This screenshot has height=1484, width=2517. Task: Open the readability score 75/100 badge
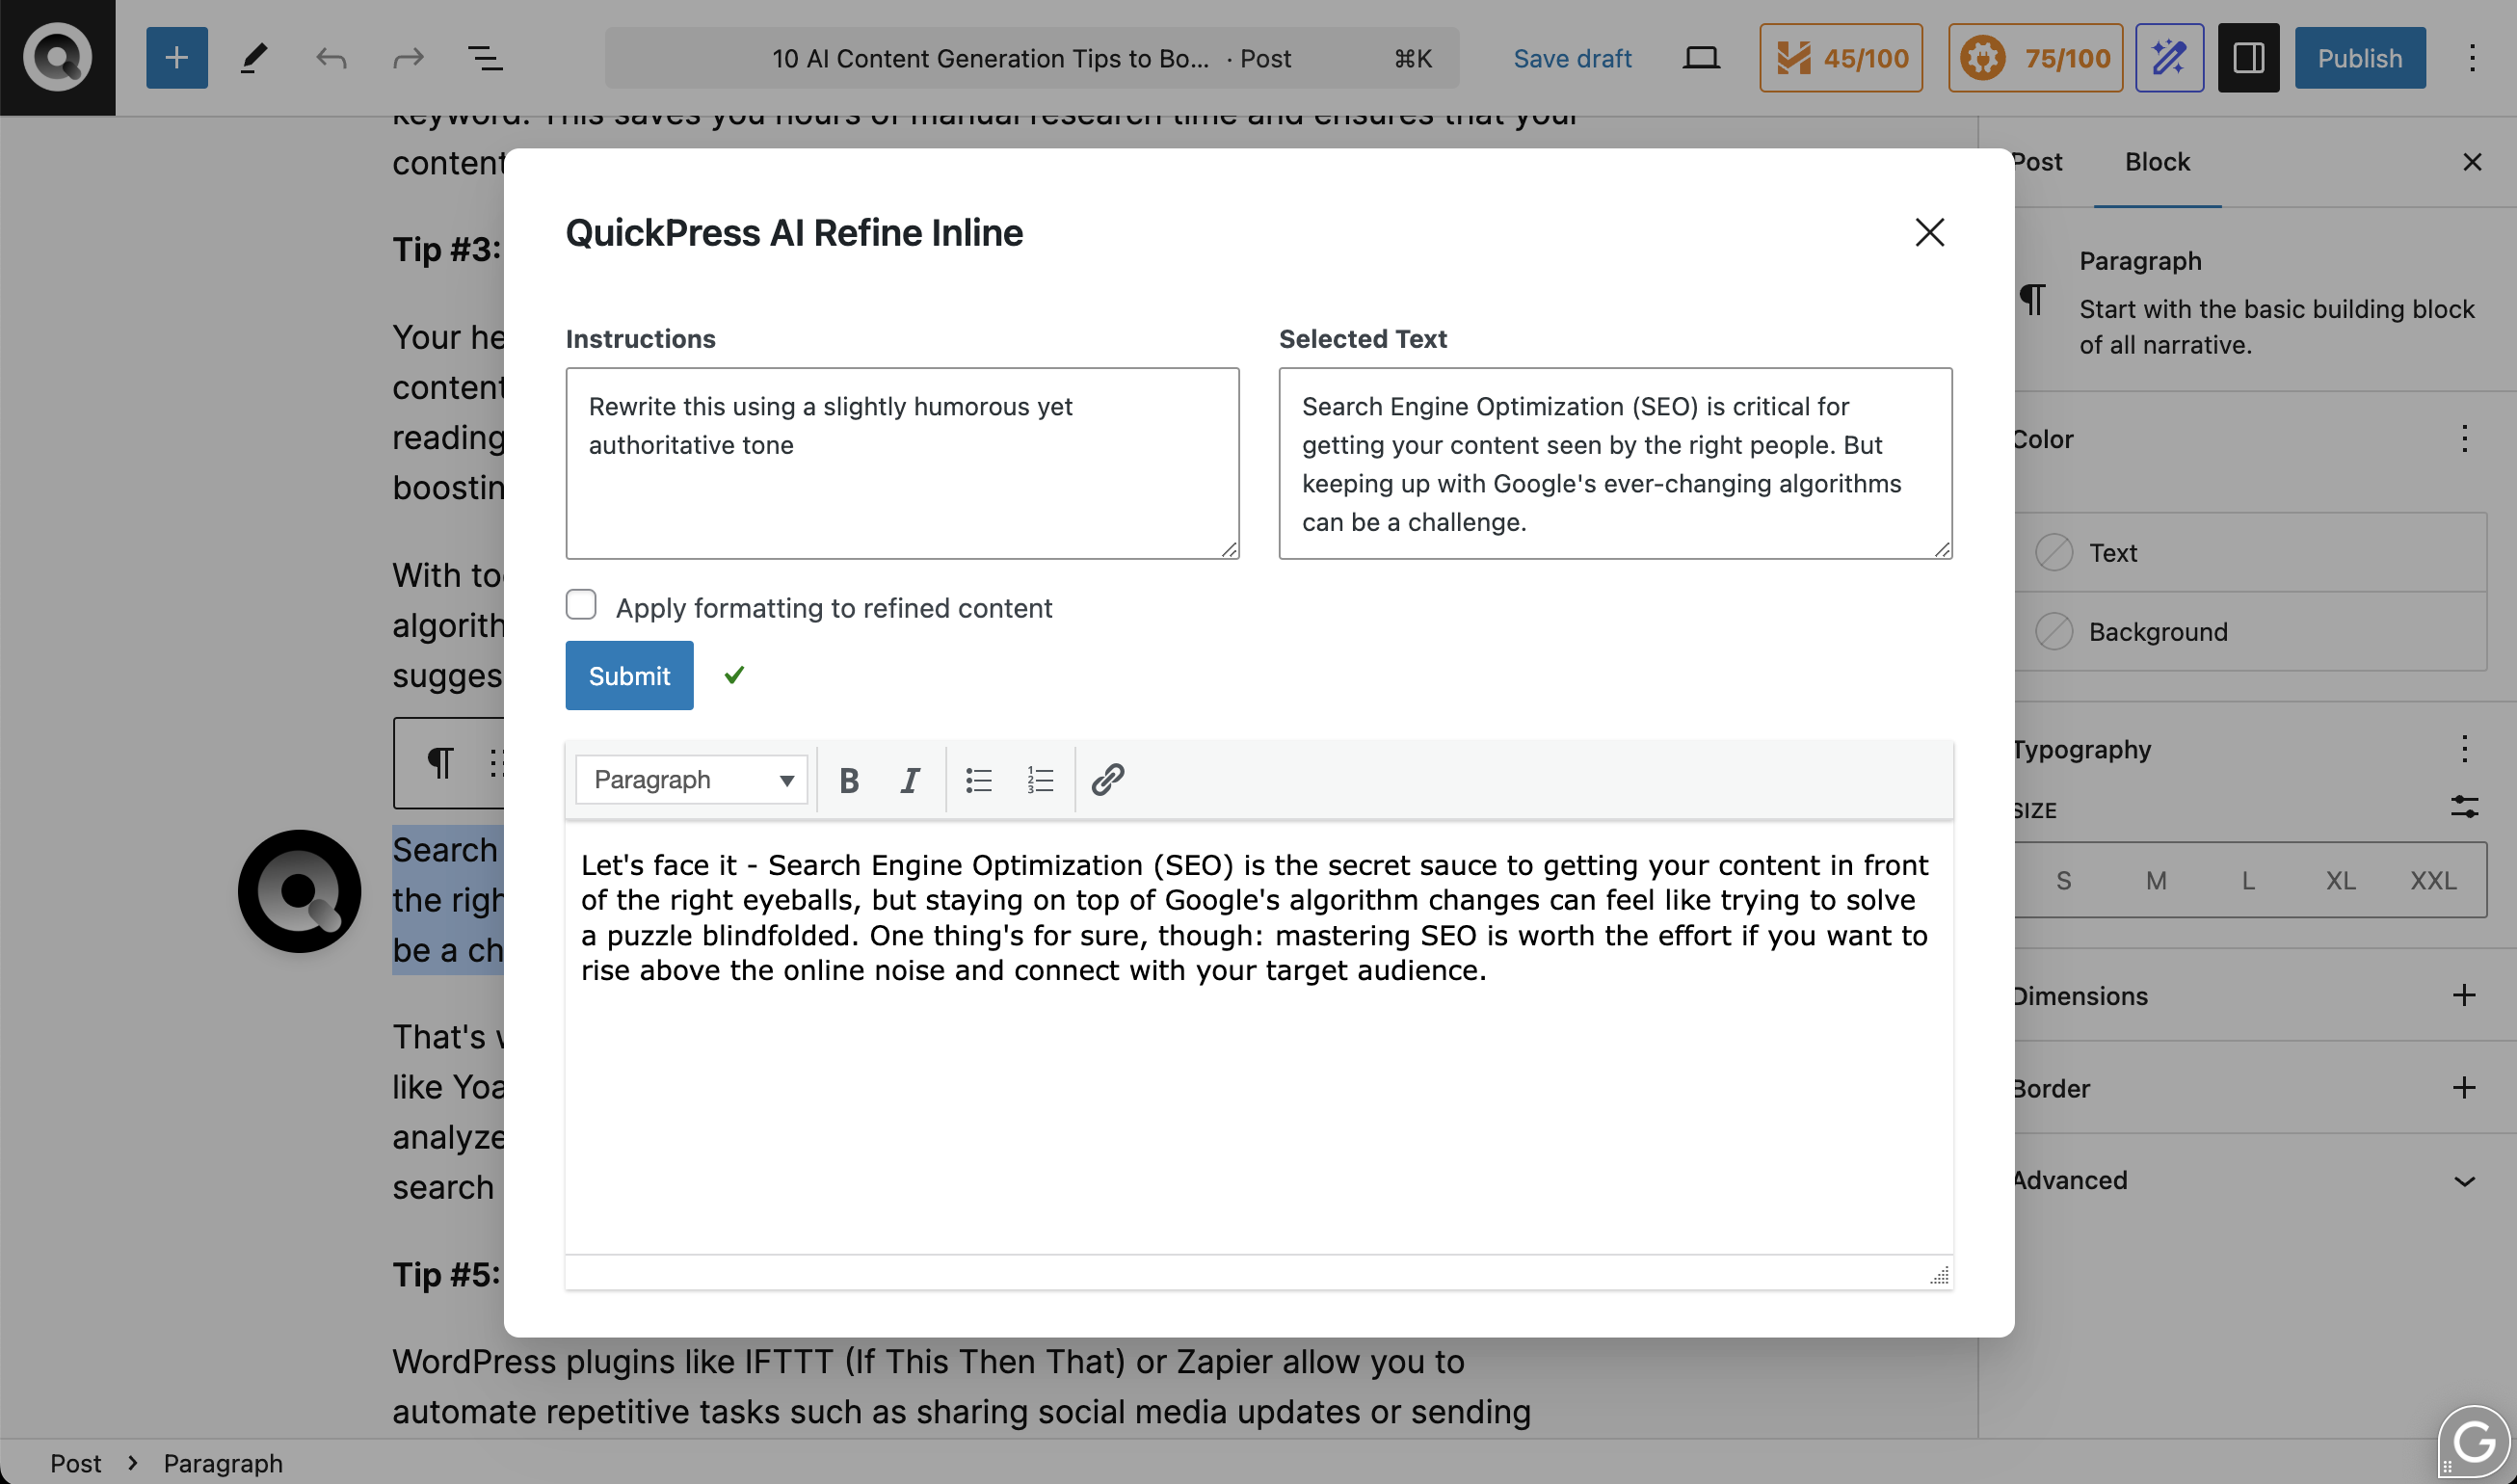pyautogui.click(x=2035, y=58)
